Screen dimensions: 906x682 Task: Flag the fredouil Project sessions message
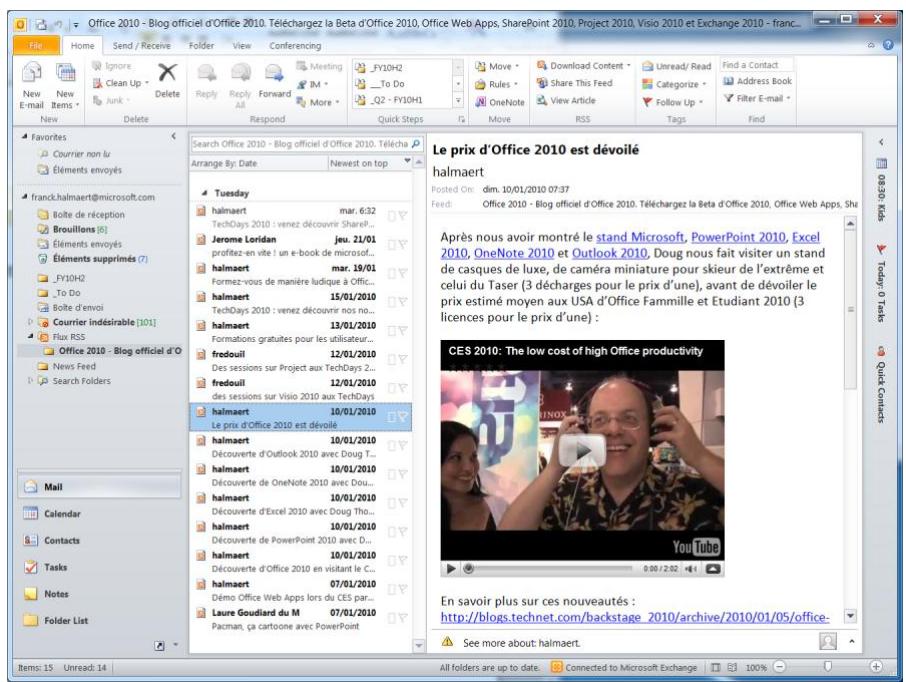[403, 359]
